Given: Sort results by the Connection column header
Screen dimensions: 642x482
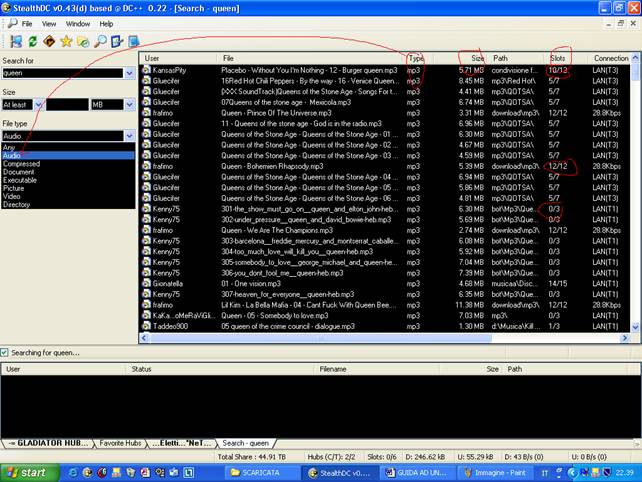Looking at the screenshot, I should 610,58.
